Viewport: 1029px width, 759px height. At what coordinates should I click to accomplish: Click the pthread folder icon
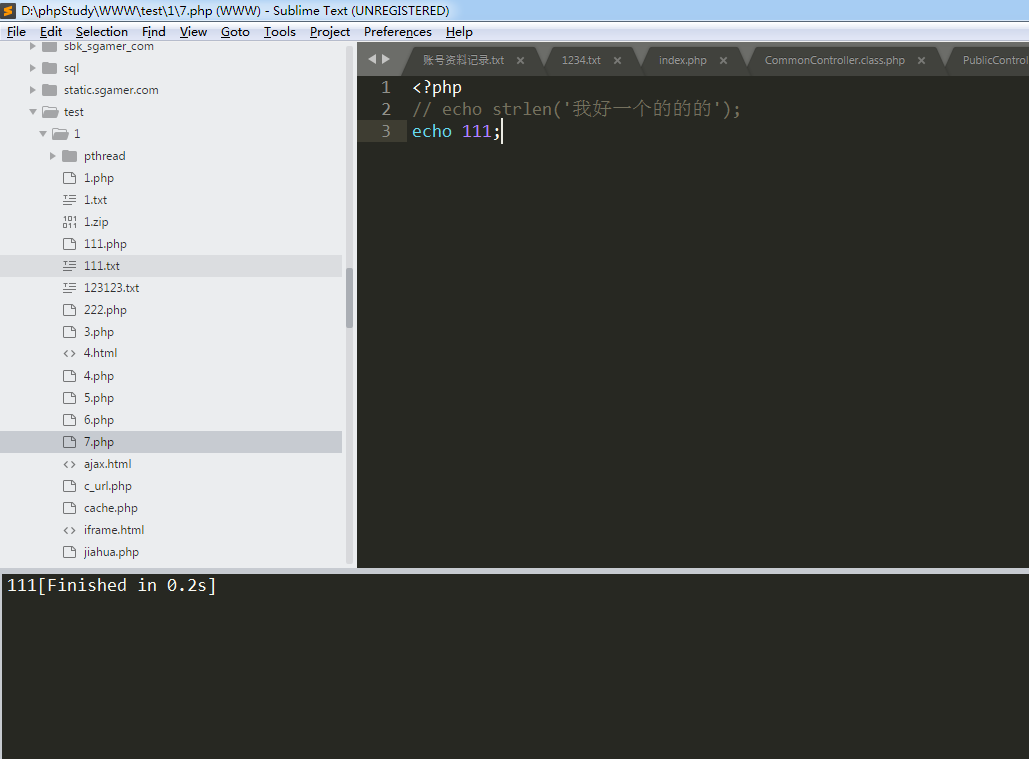(x=69, y=156)
